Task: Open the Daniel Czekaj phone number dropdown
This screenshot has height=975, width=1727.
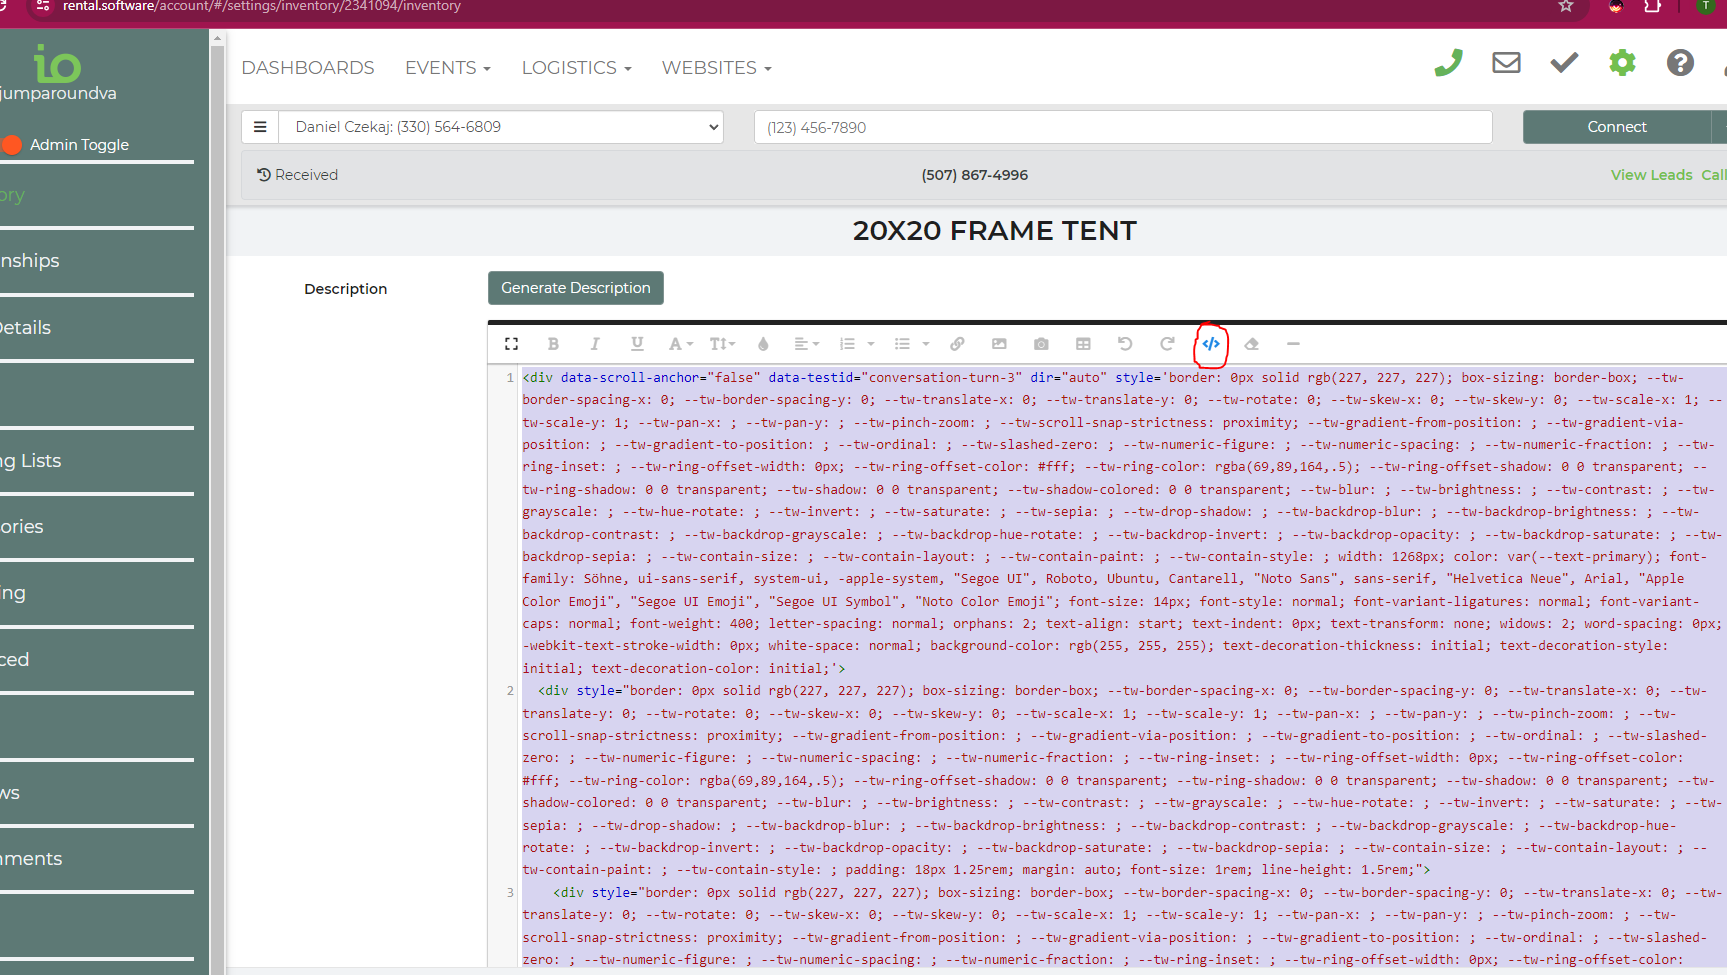Action: pos(501,127)
